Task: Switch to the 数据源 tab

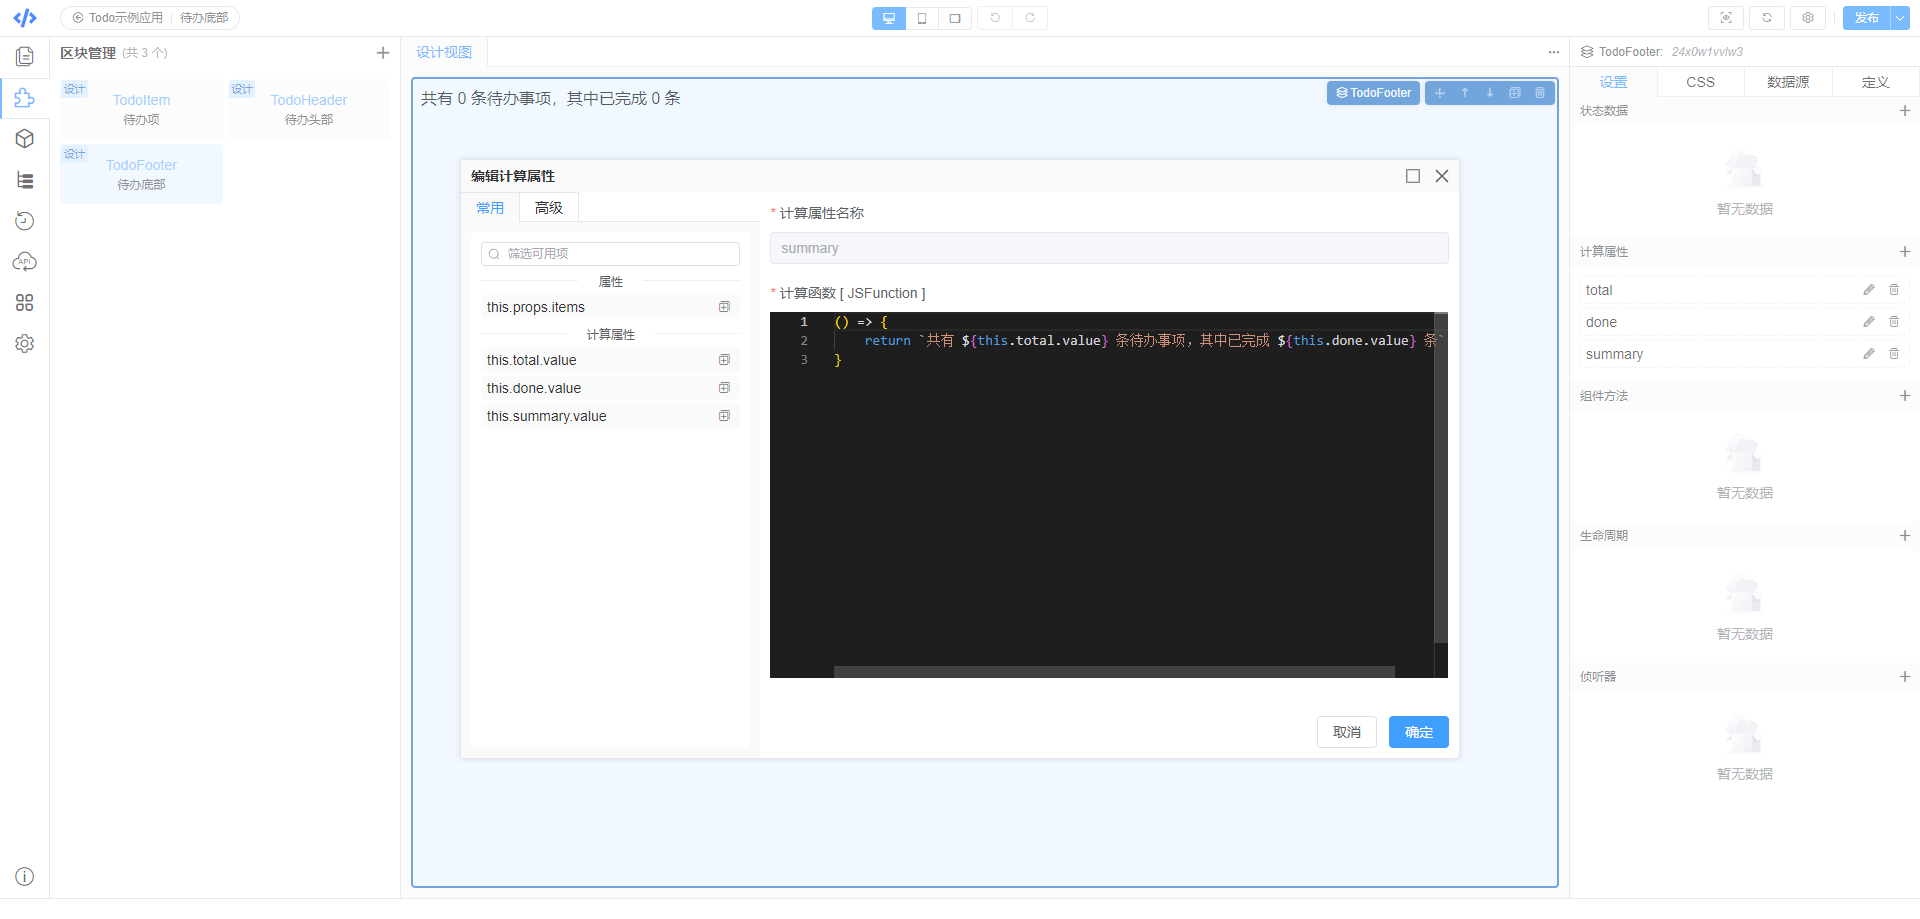Action: [1788, 82]
